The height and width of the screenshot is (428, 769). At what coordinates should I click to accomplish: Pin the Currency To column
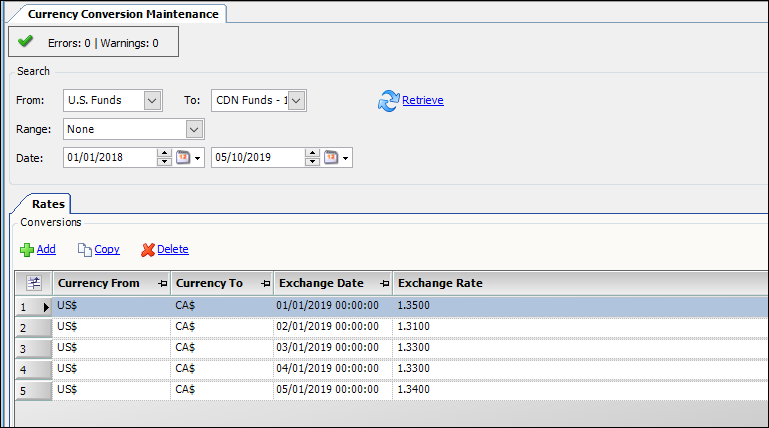[x=265, y=284]
